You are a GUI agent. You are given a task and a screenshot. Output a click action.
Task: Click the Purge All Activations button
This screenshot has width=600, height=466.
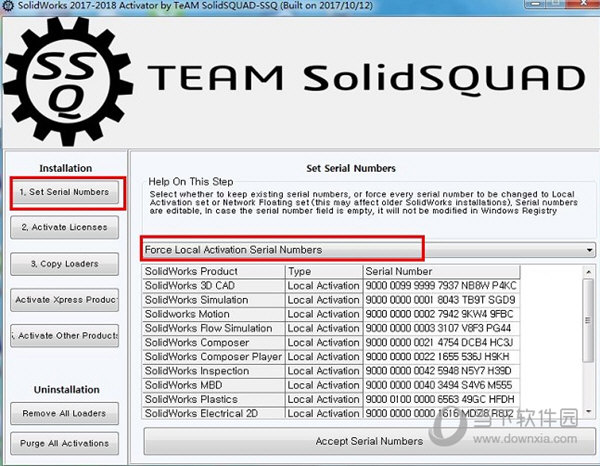point(64,443)
